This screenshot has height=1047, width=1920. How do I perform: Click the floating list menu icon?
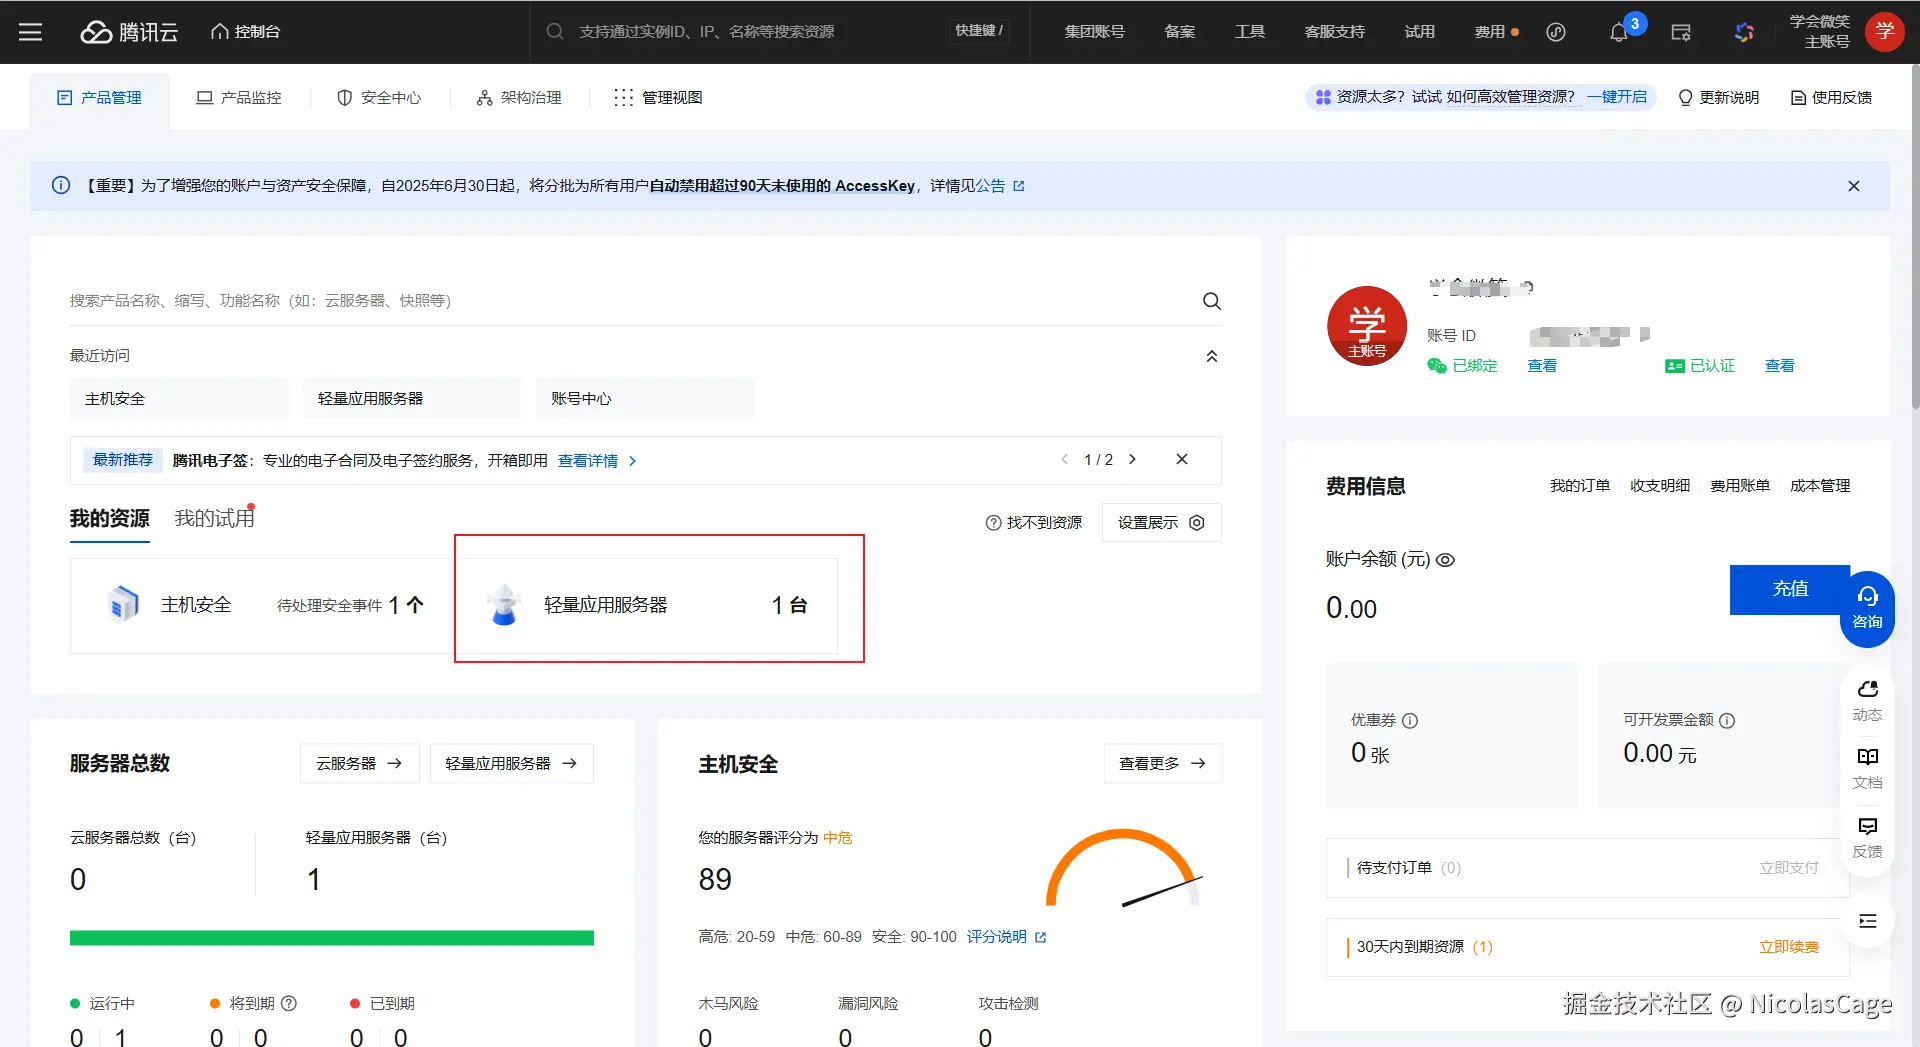[1867, 921]
